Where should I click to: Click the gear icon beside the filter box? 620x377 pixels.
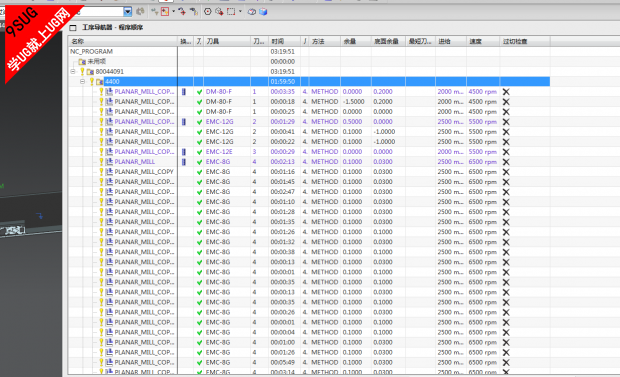140,12
